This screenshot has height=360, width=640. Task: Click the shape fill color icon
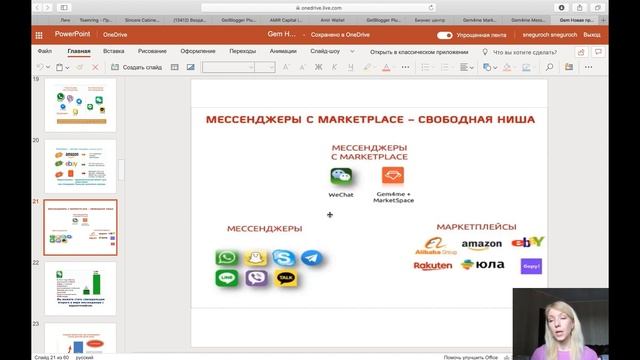point(507,67)
